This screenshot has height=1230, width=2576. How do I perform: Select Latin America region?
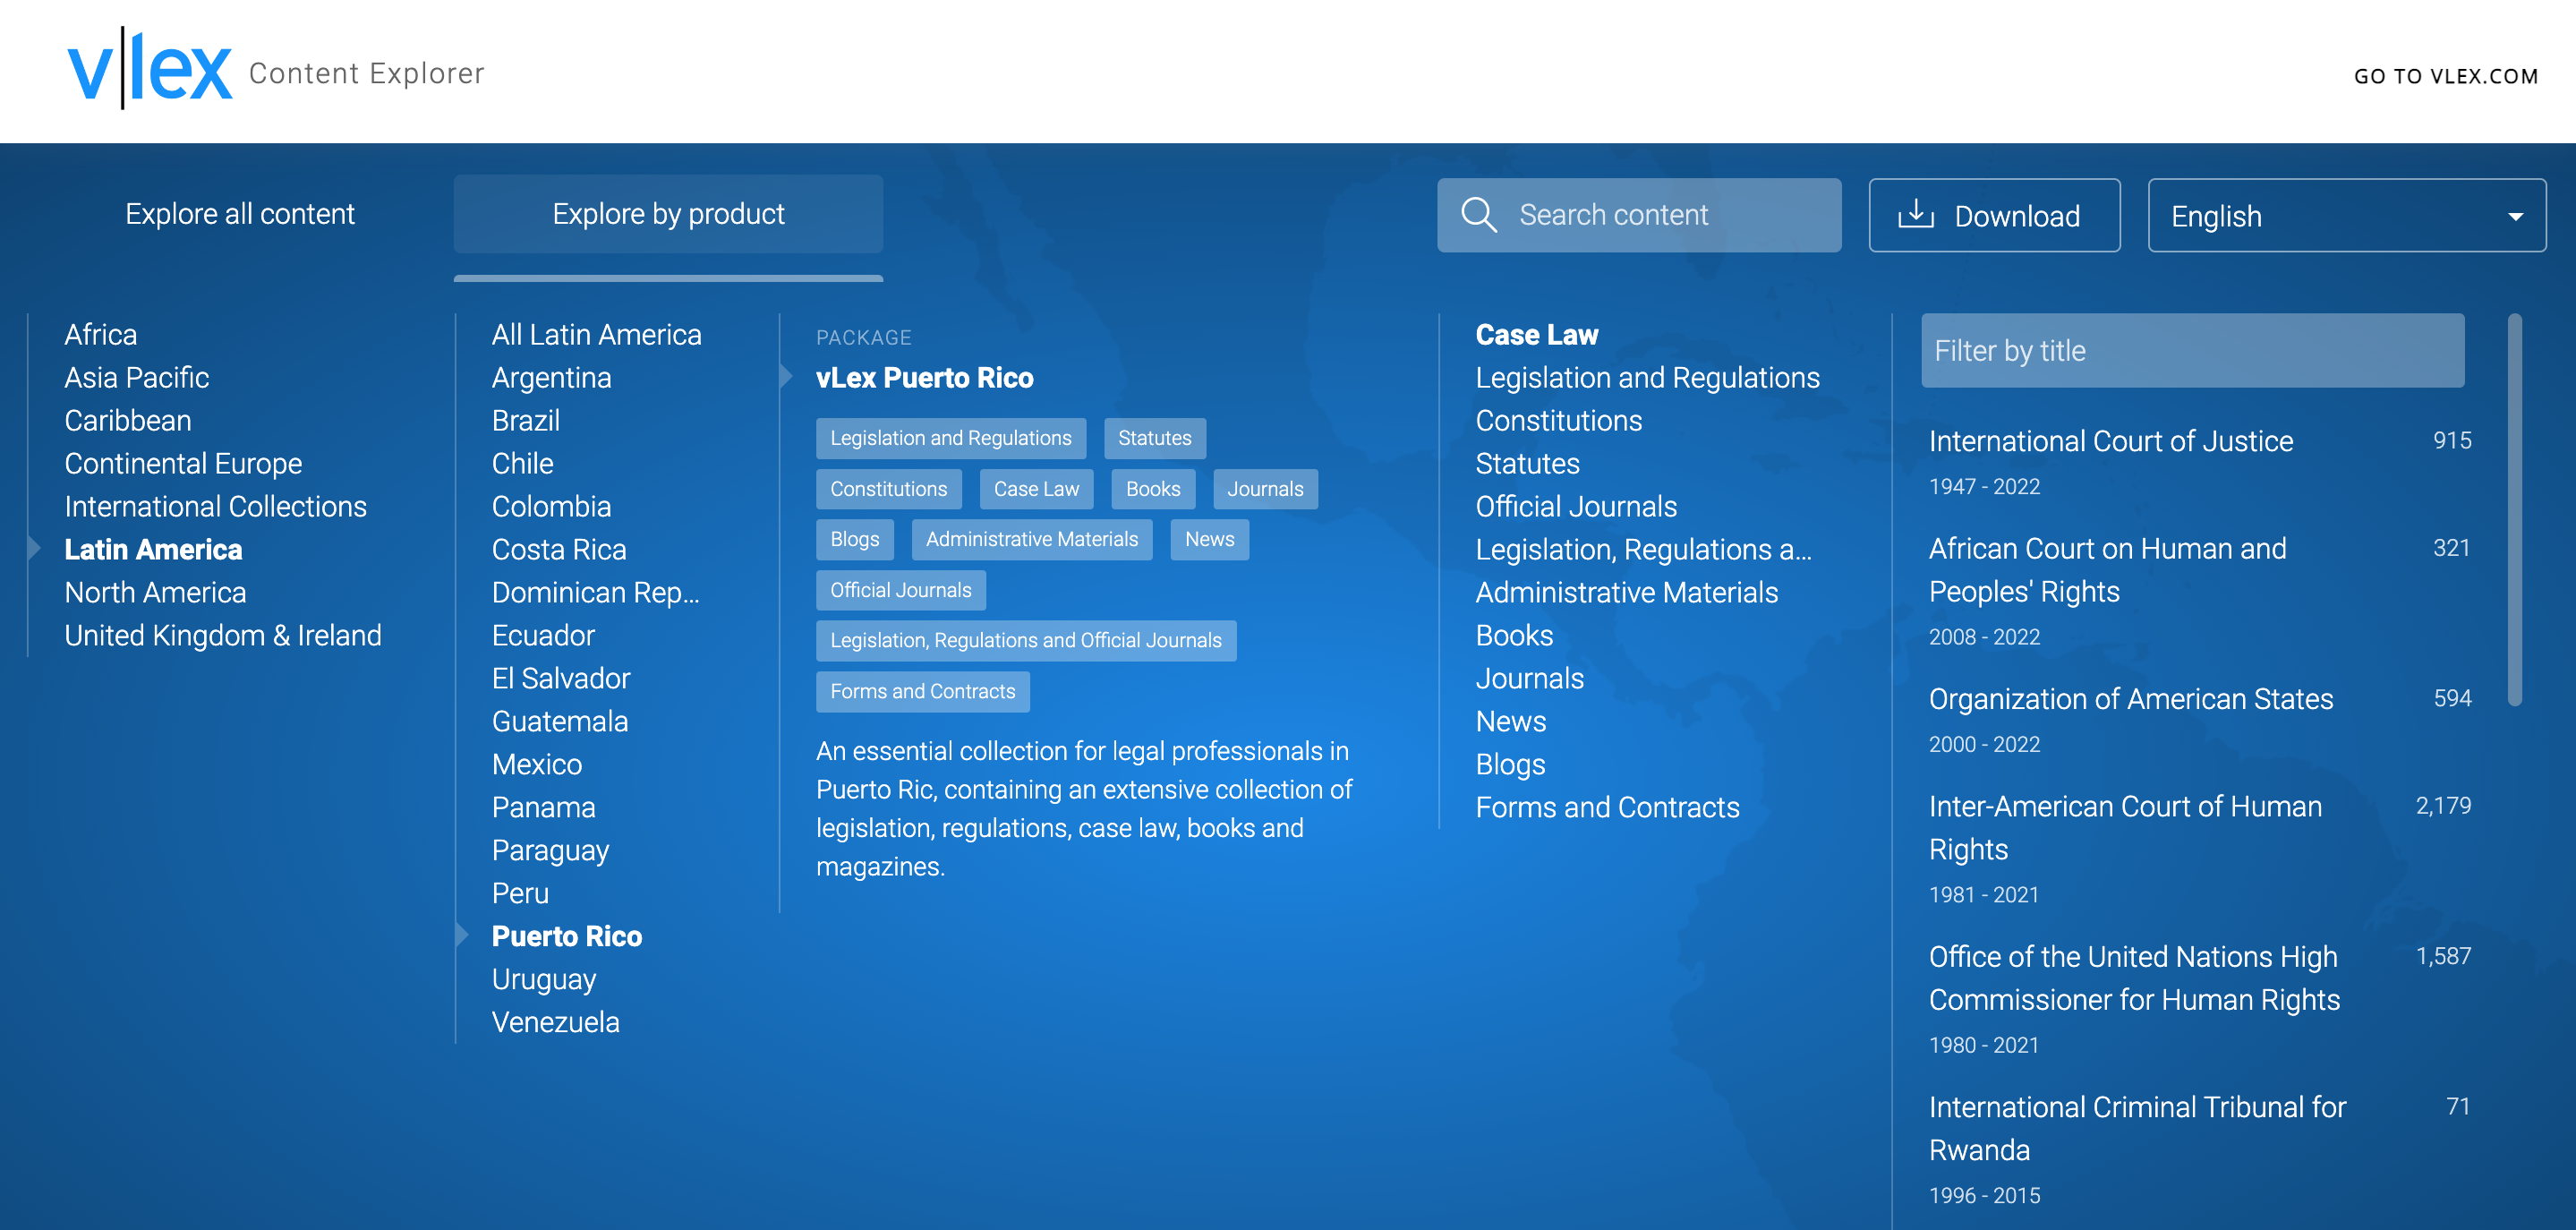(x=153, y=549)
